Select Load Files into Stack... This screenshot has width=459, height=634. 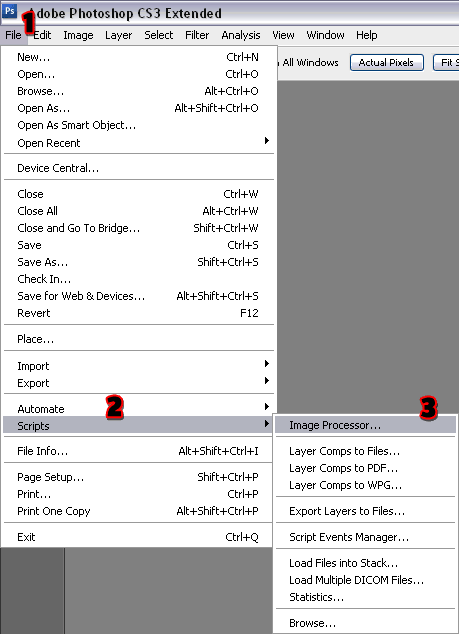(x=366, y=563)
